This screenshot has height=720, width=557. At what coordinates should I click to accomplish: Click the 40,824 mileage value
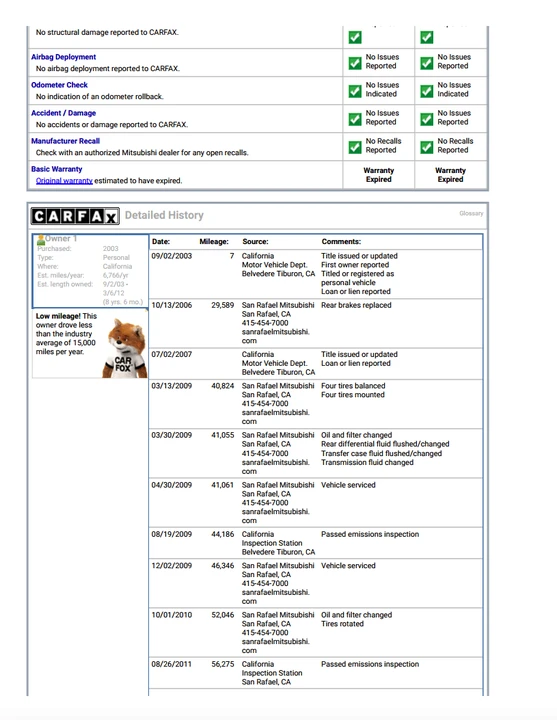coord(223,386)
